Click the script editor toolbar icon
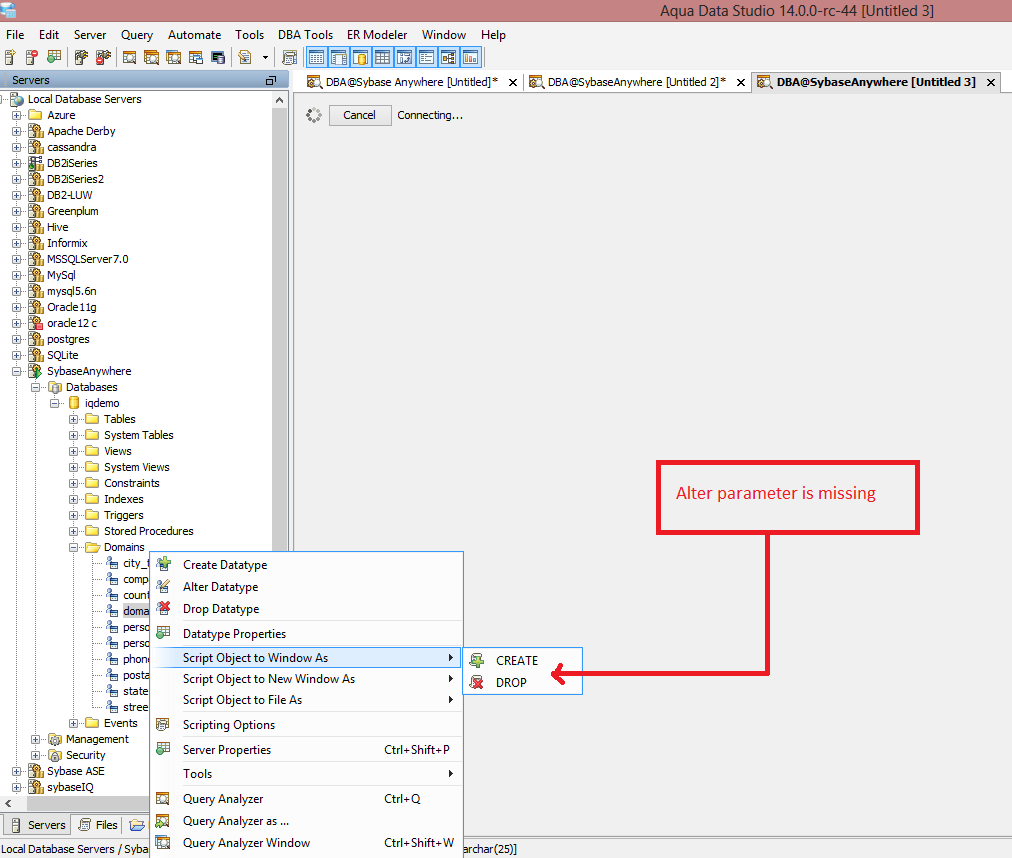Viewport: 1012px width, 858px height. click(x=245, y=57)
